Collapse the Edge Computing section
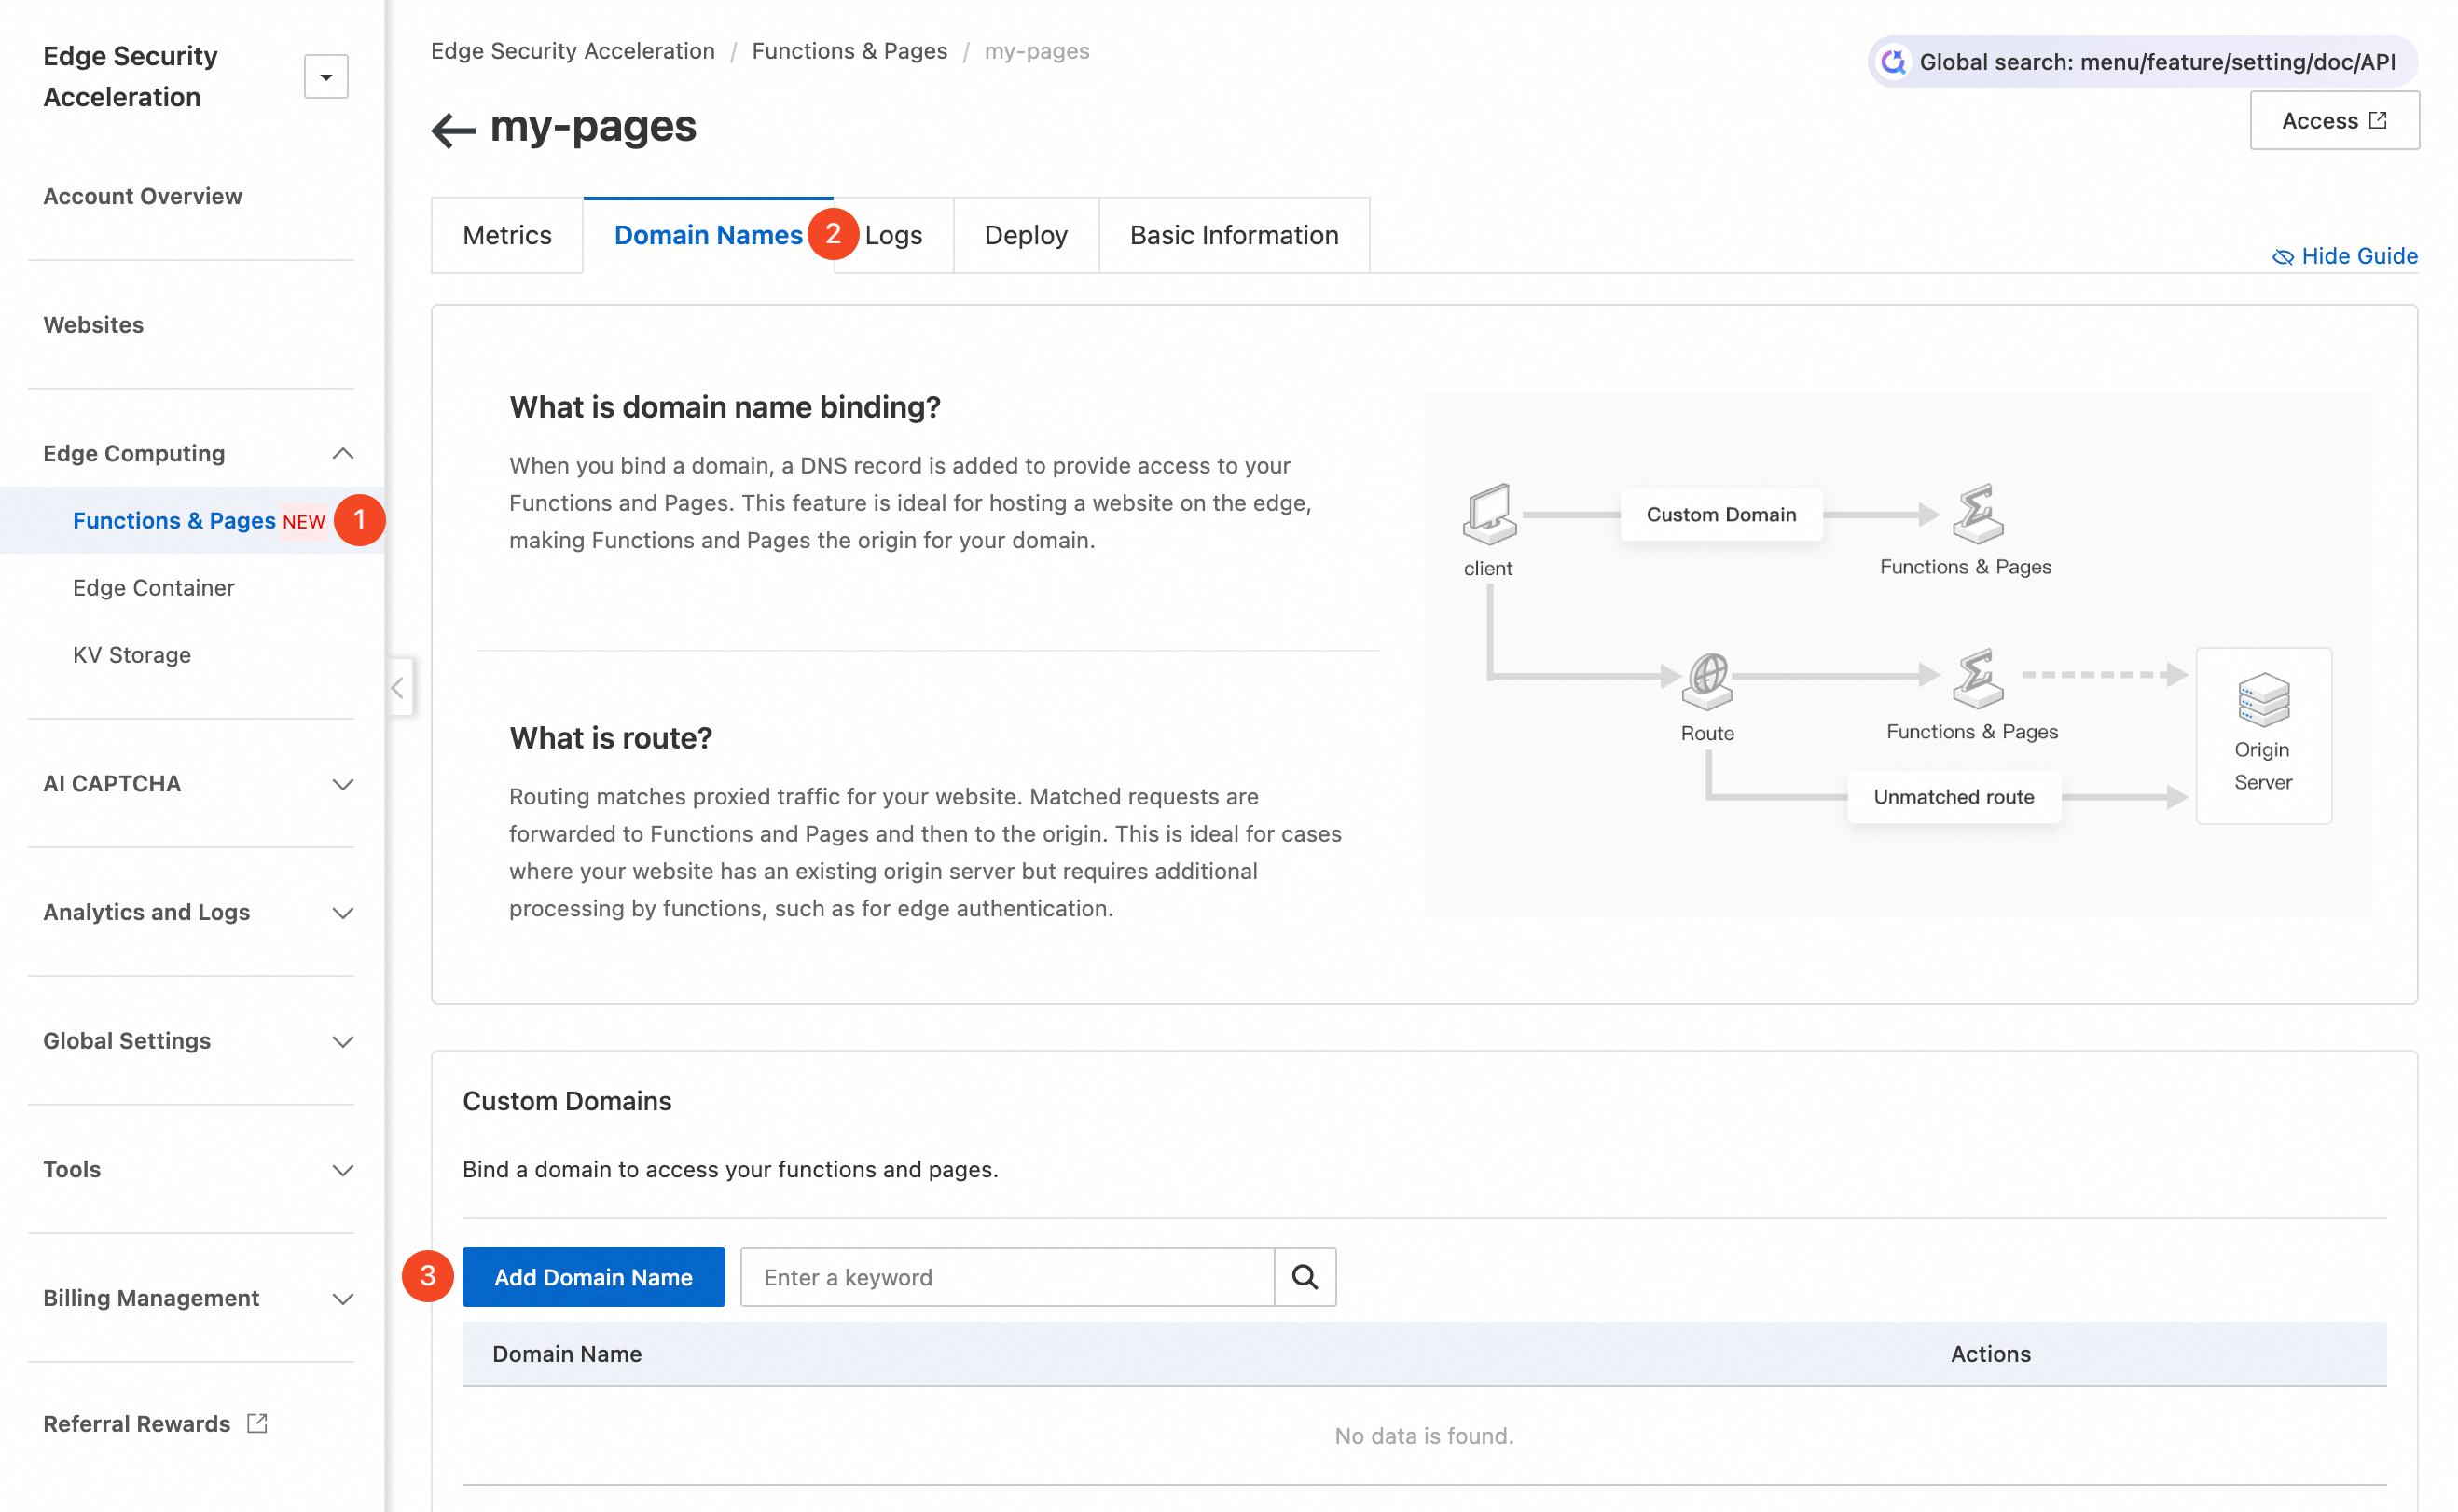Image resolution: width=2458 pixels, height=1512 pixels. pos(342,453)
